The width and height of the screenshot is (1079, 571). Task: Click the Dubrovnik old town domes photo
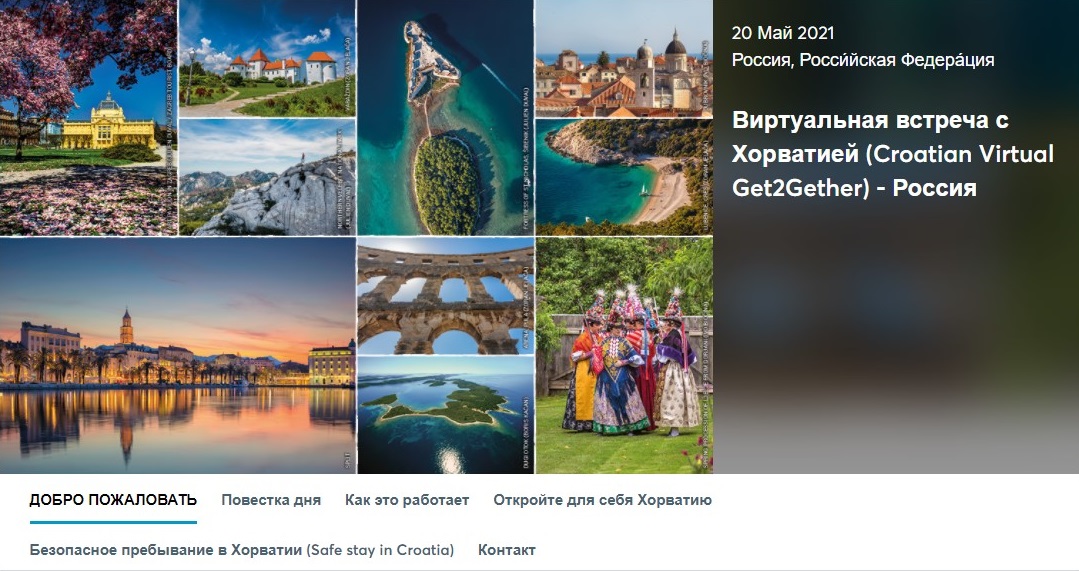624,58
